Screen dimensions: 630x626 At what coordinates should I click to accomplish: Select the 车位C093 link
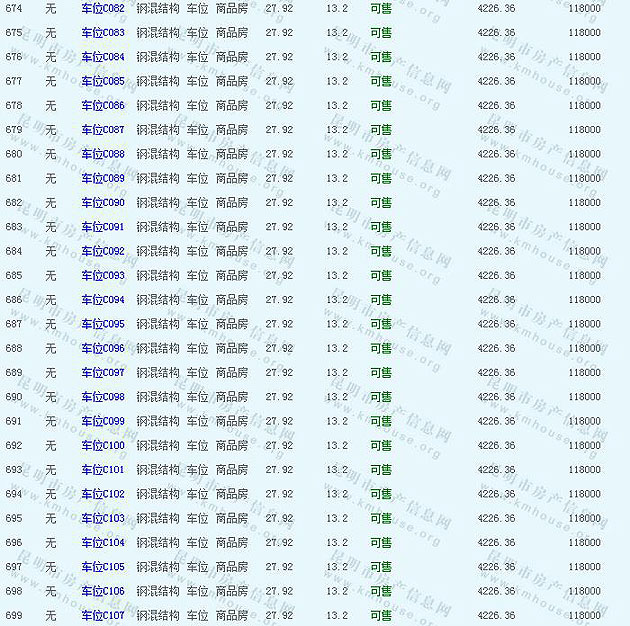(x=103, y=275)
